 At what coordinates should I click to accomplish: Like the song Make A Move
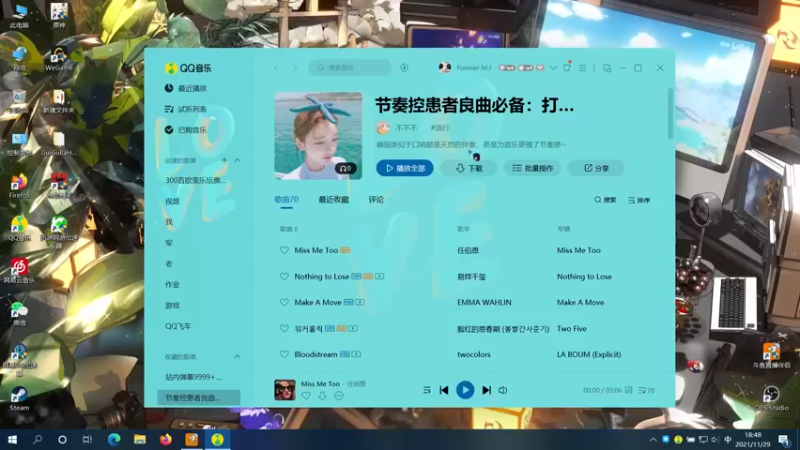284,303
